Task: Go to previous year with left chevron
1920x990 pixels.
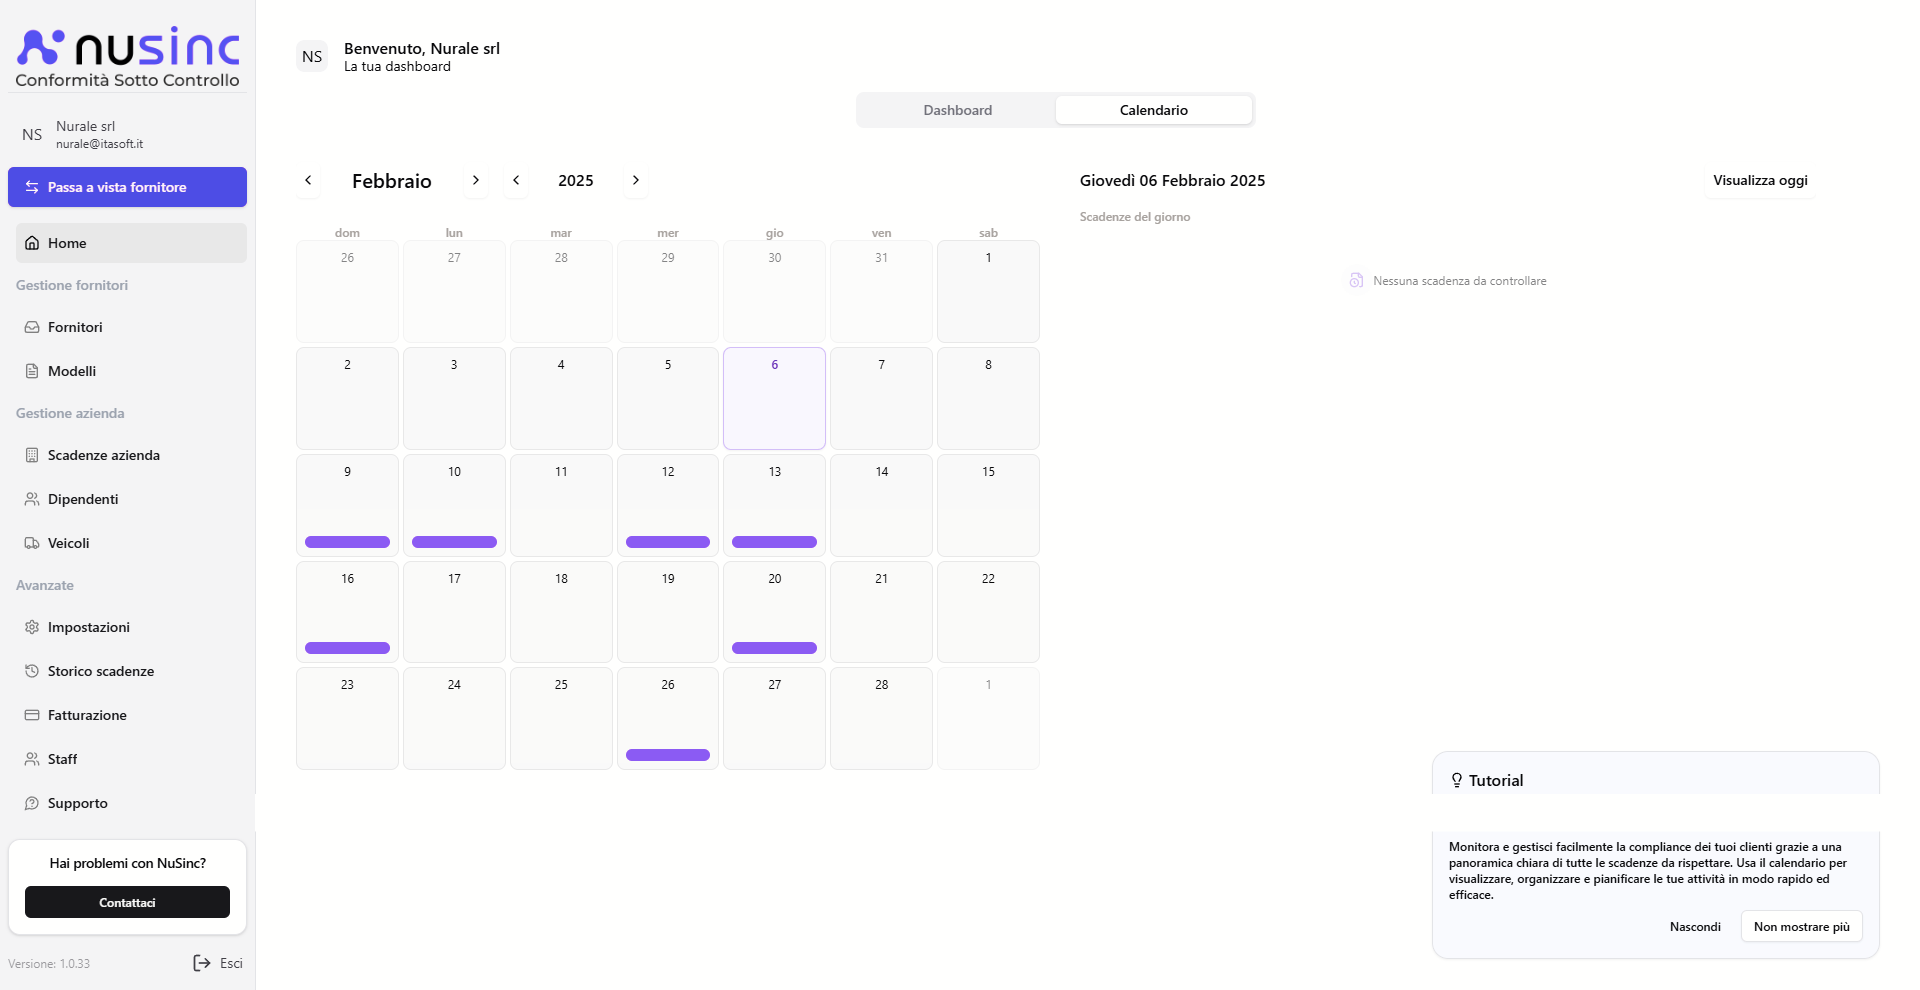Action: click(516, 181)
